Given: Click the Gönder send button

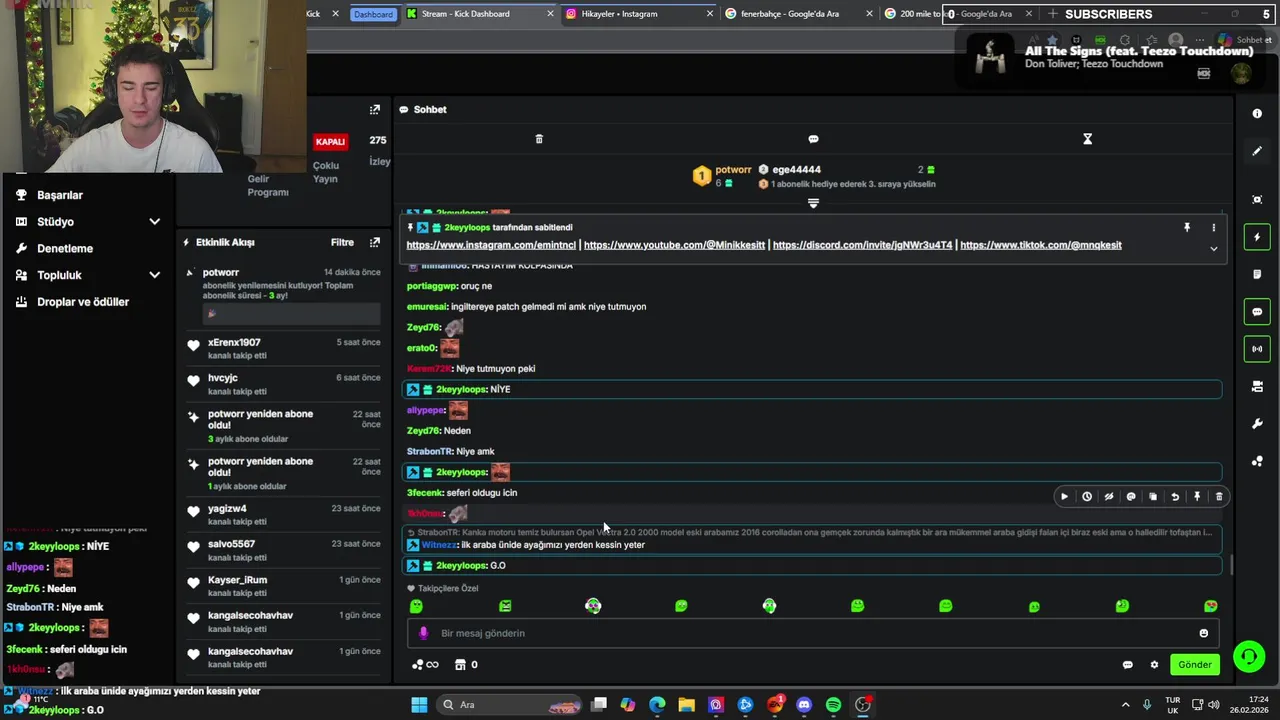Looking at the screenshot, I should tap(1194, 665).
